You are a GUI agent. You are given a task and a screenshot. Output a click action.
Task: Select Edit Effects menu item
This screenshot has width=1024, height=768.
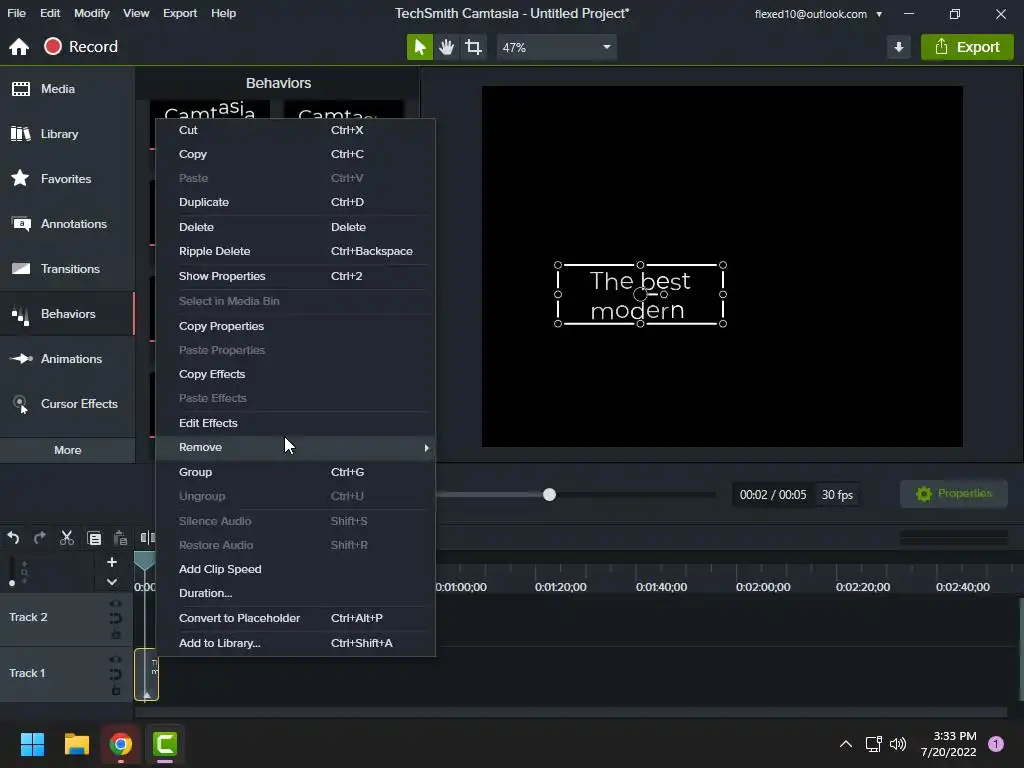[x=295, y=423]
